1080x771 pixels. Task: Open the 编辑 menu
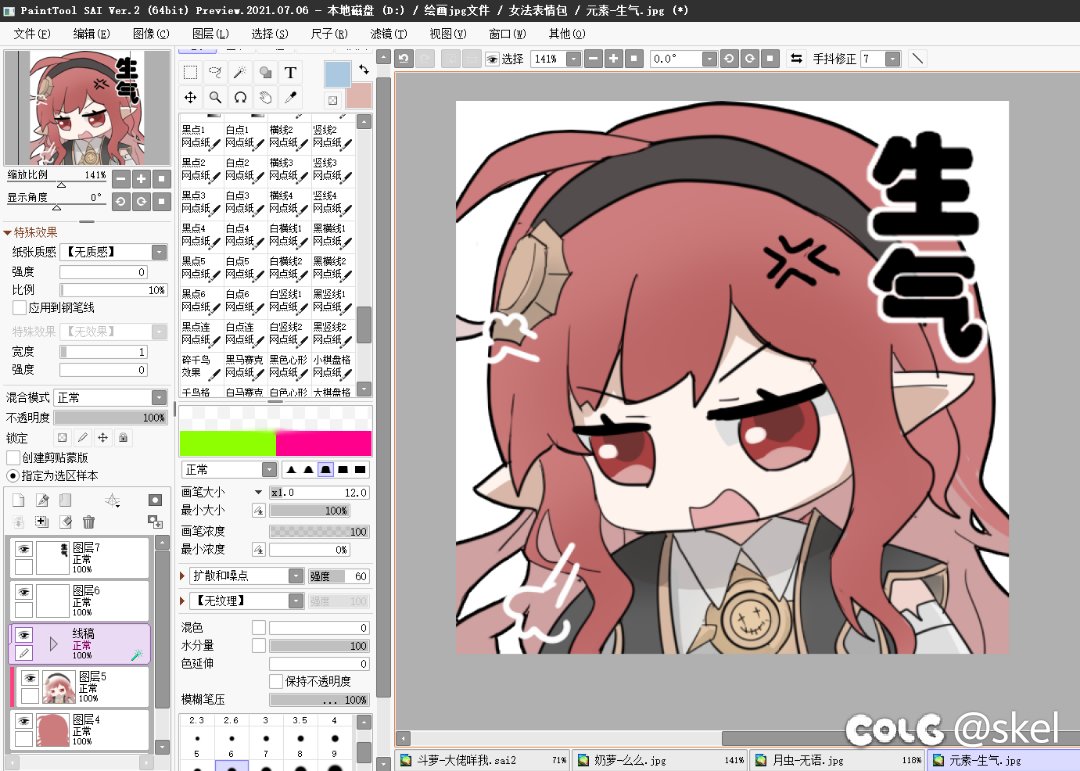coord(92,33)
